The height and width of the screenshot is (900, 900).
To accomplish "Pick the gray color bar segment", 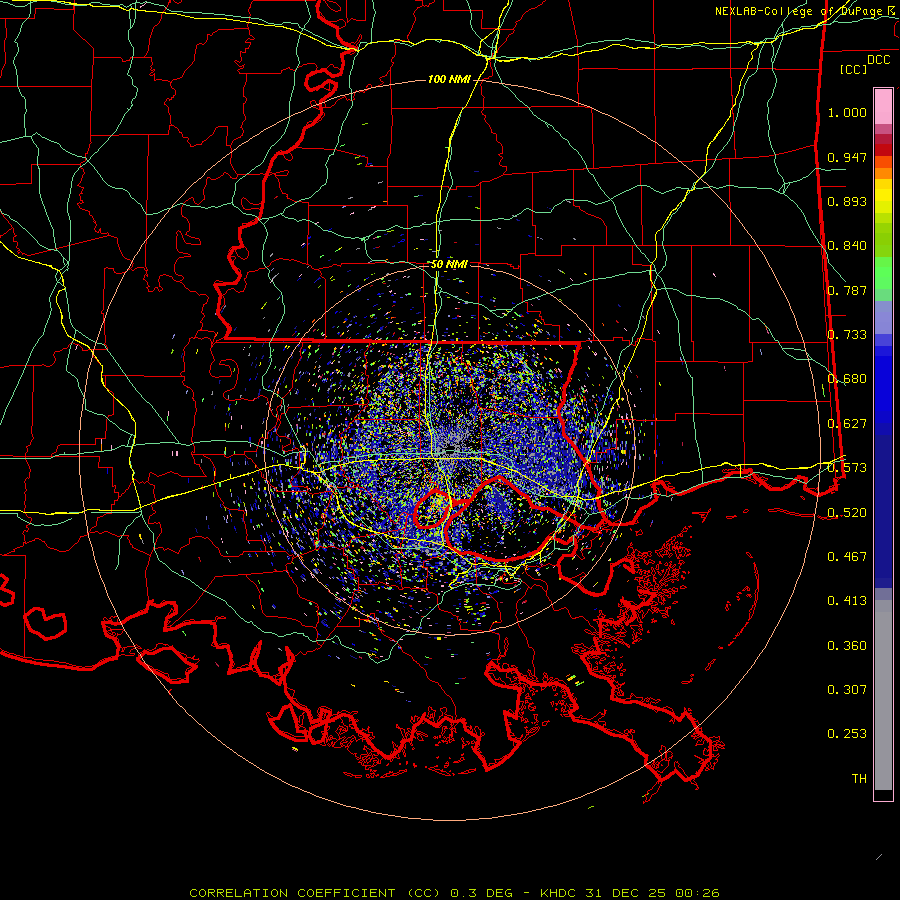I will 883,695.
